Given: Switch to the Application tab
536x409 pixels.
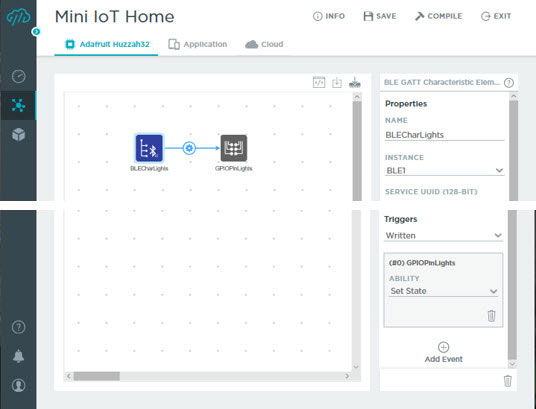Looking at the screenshot, I should point(198,44).
